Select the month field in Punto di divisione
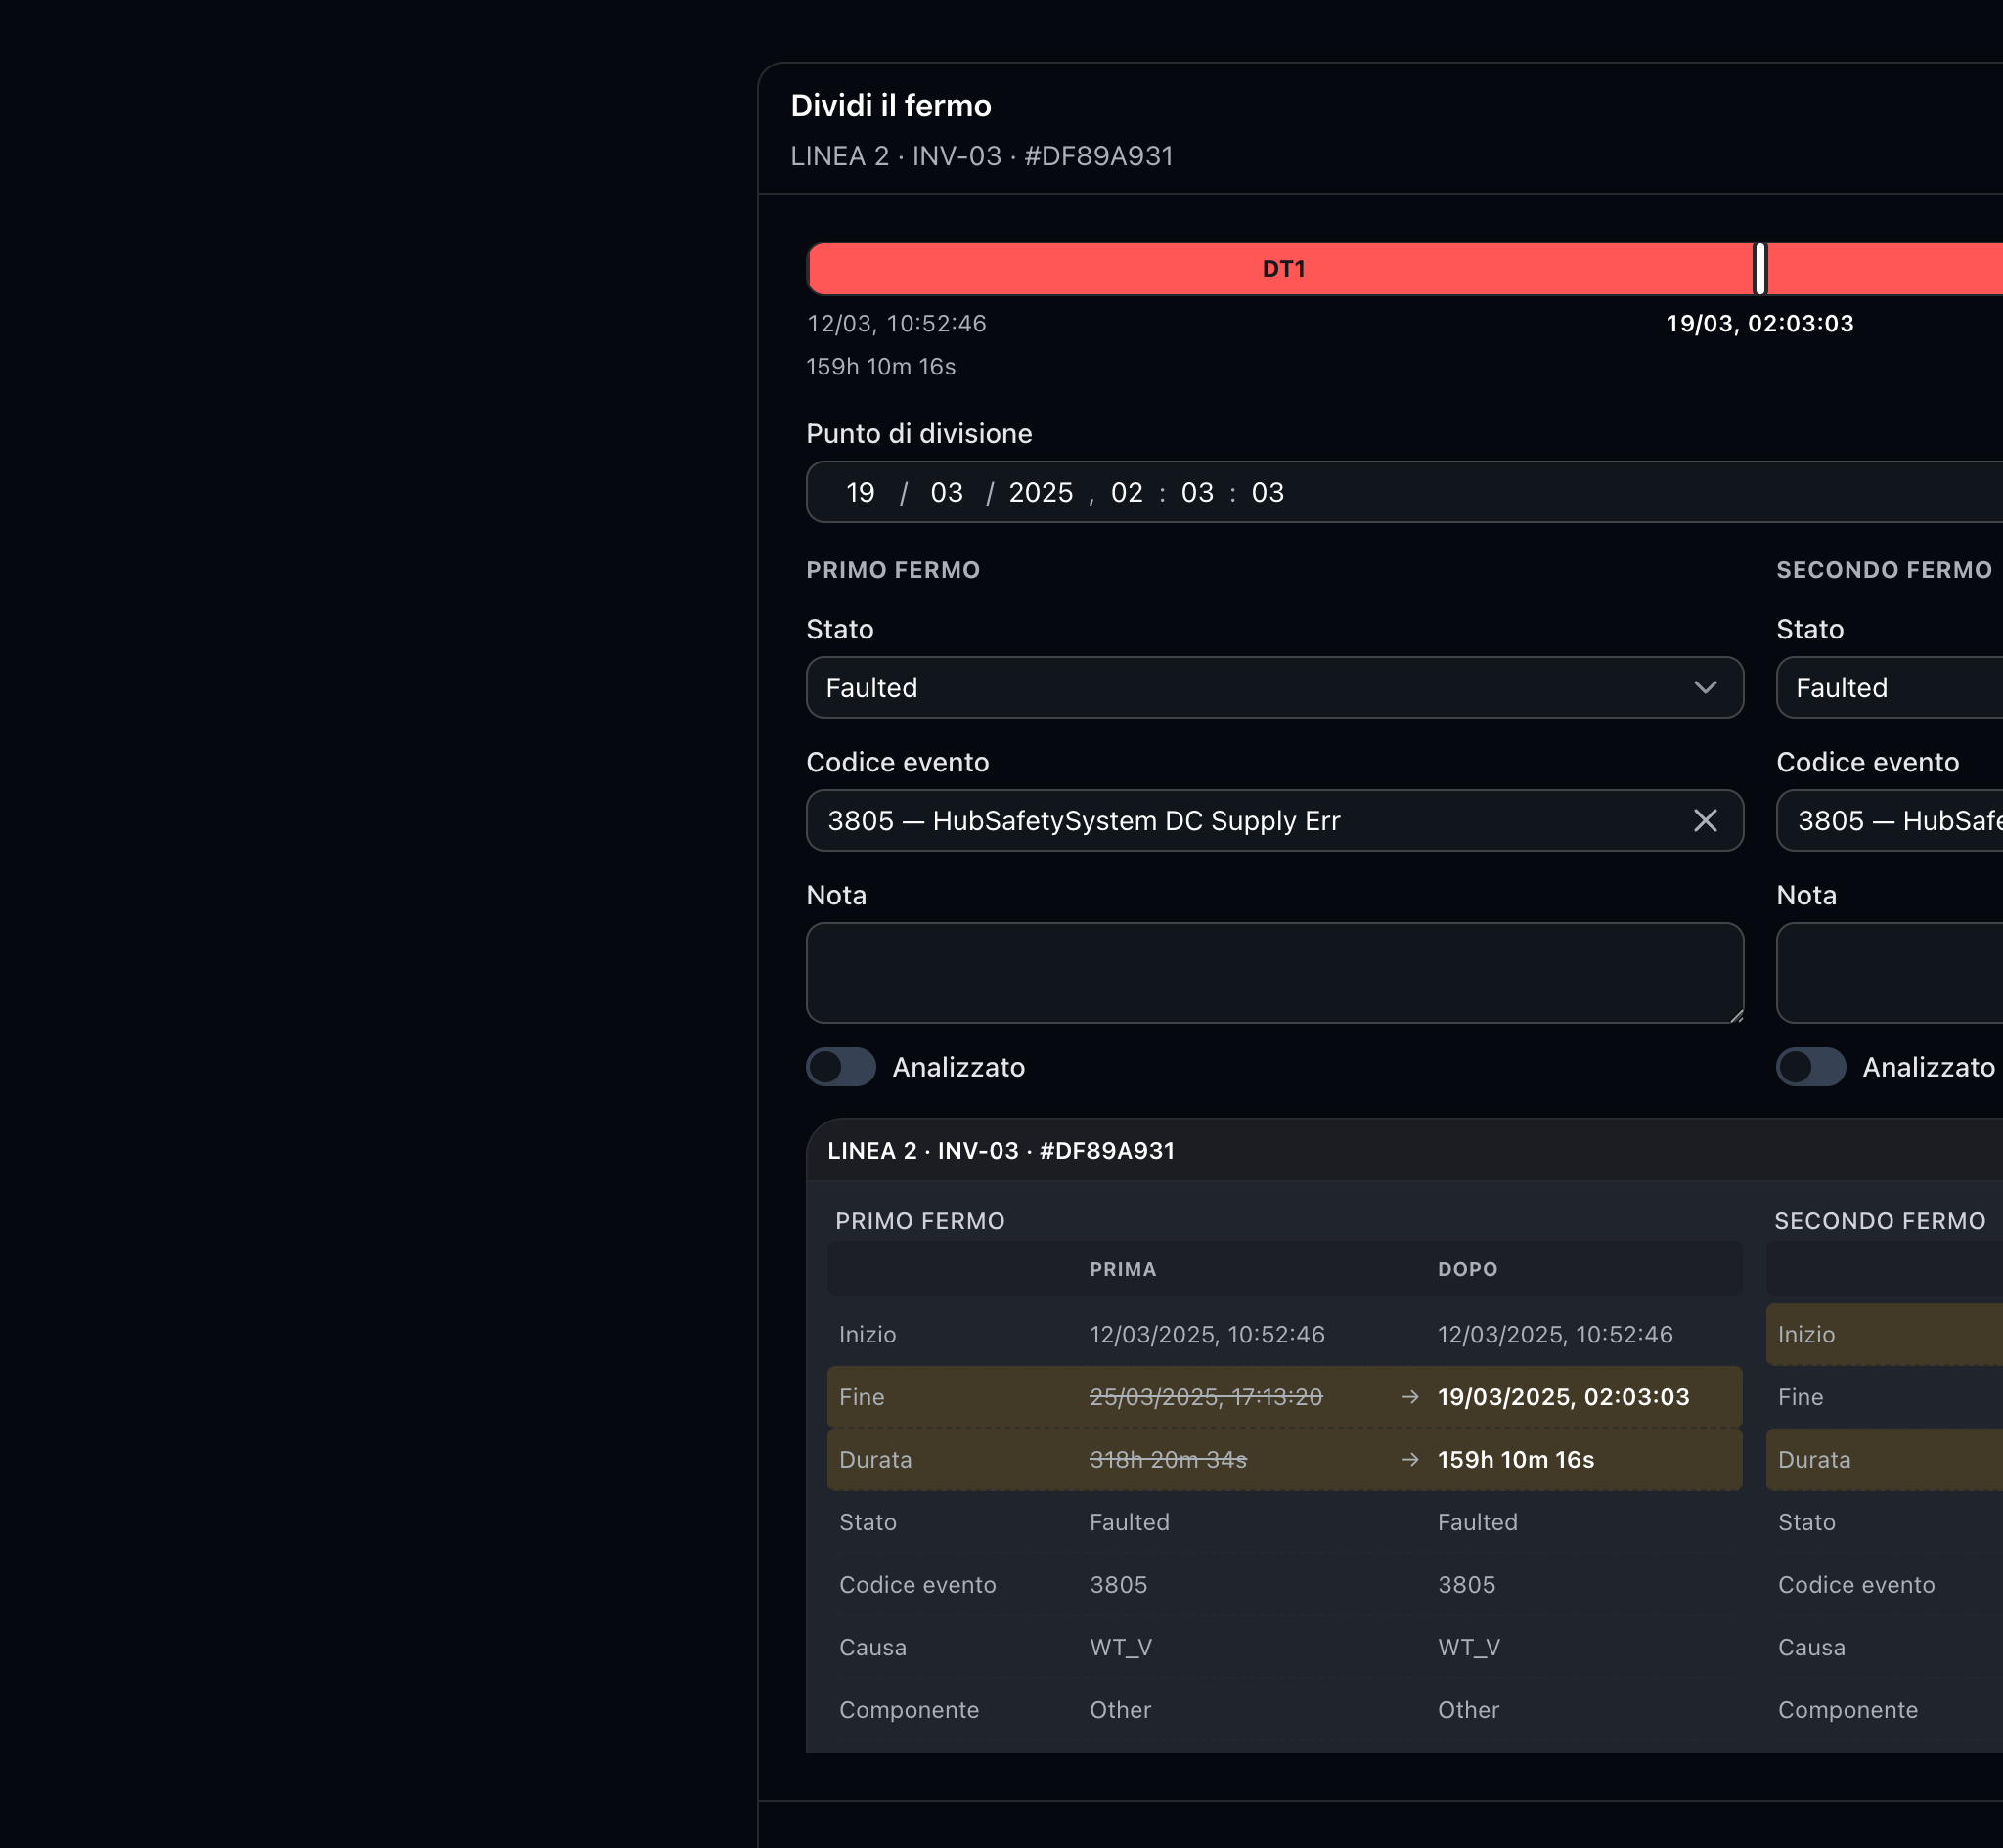Image resolution: width=2003 pixels, height=1848 pixels. pos(946,493)
